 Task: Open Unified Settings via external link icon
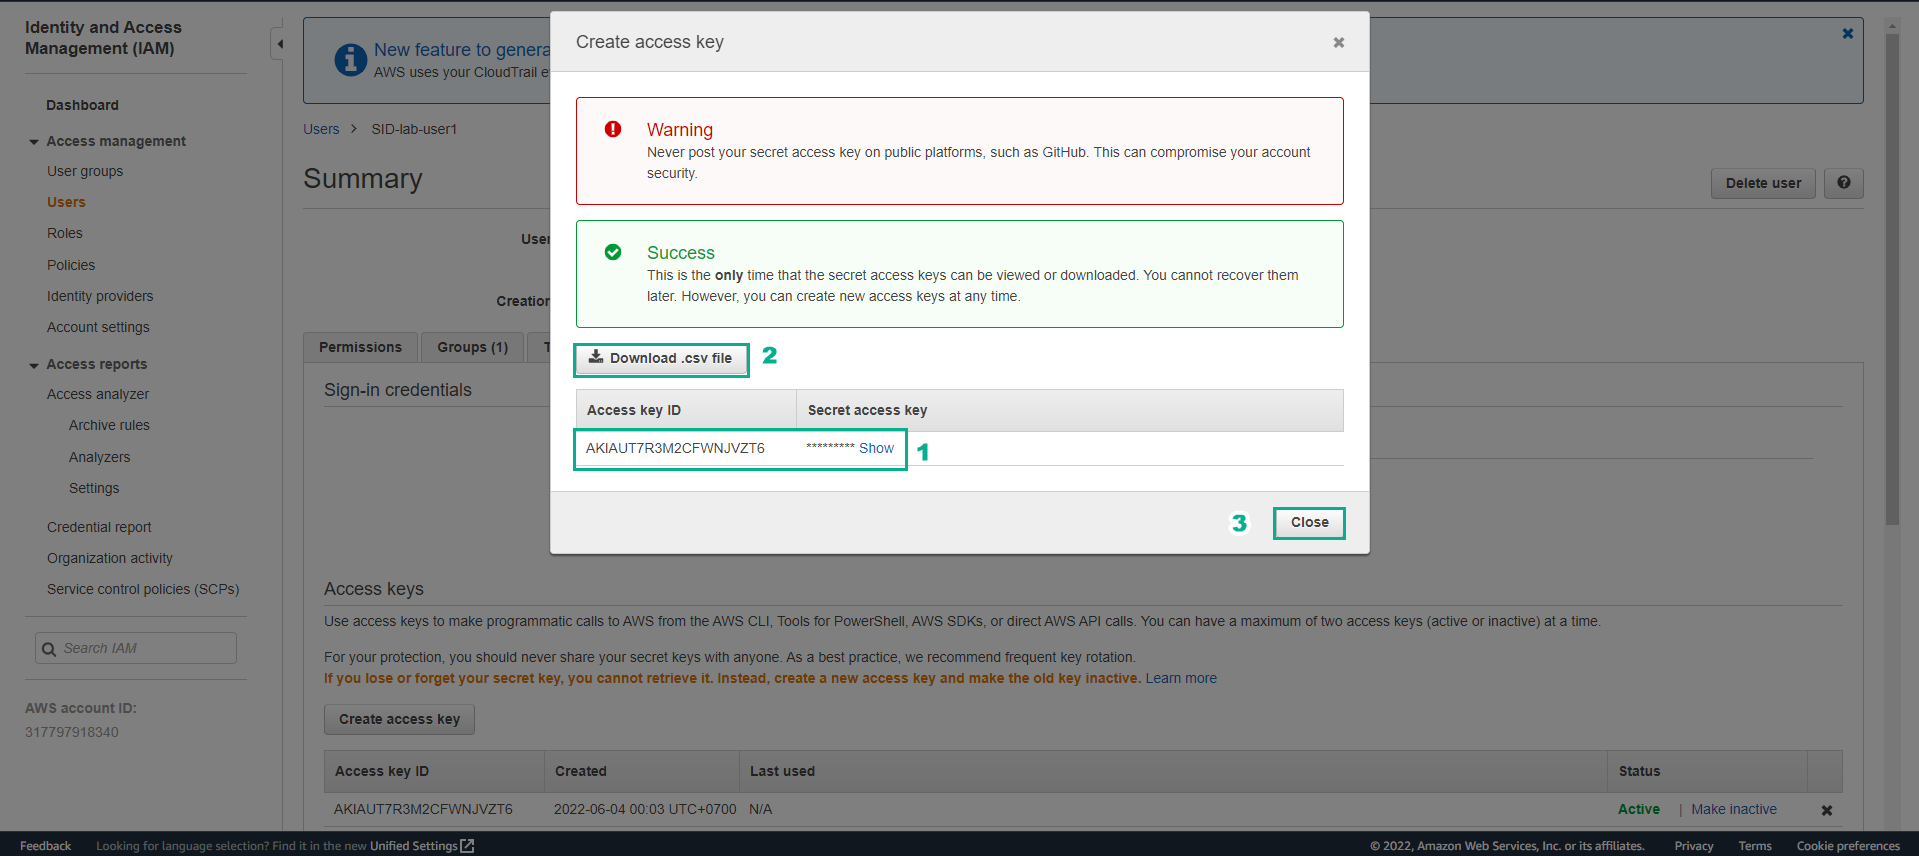(466, 845)
